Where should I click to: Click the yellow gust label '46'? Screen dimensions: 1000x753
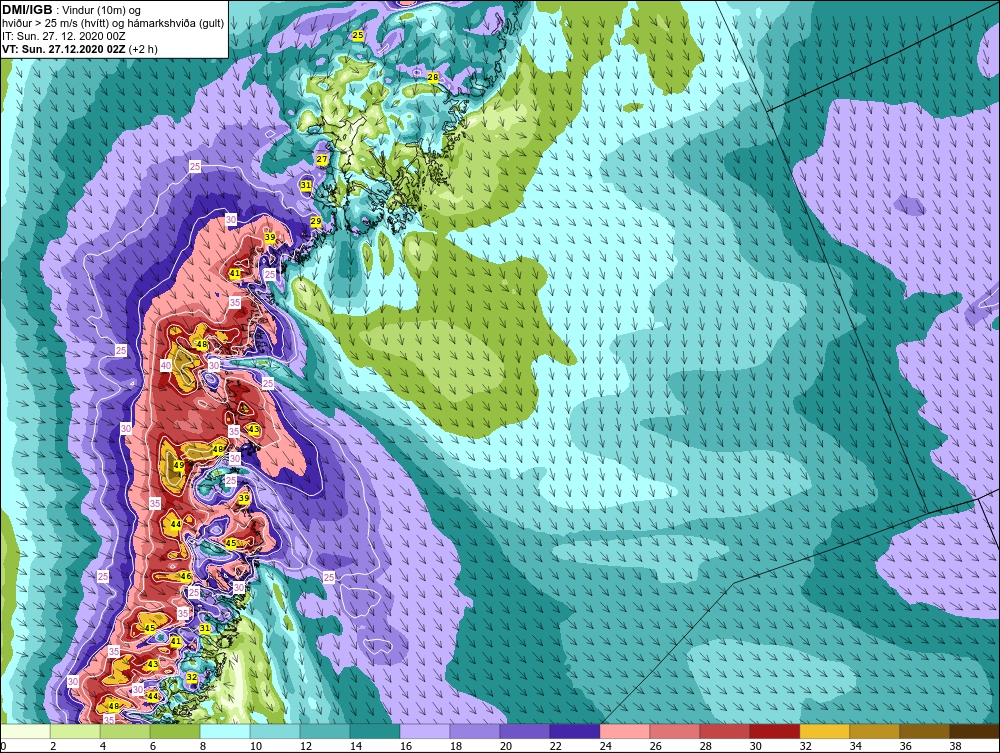(x=186, y=576)
